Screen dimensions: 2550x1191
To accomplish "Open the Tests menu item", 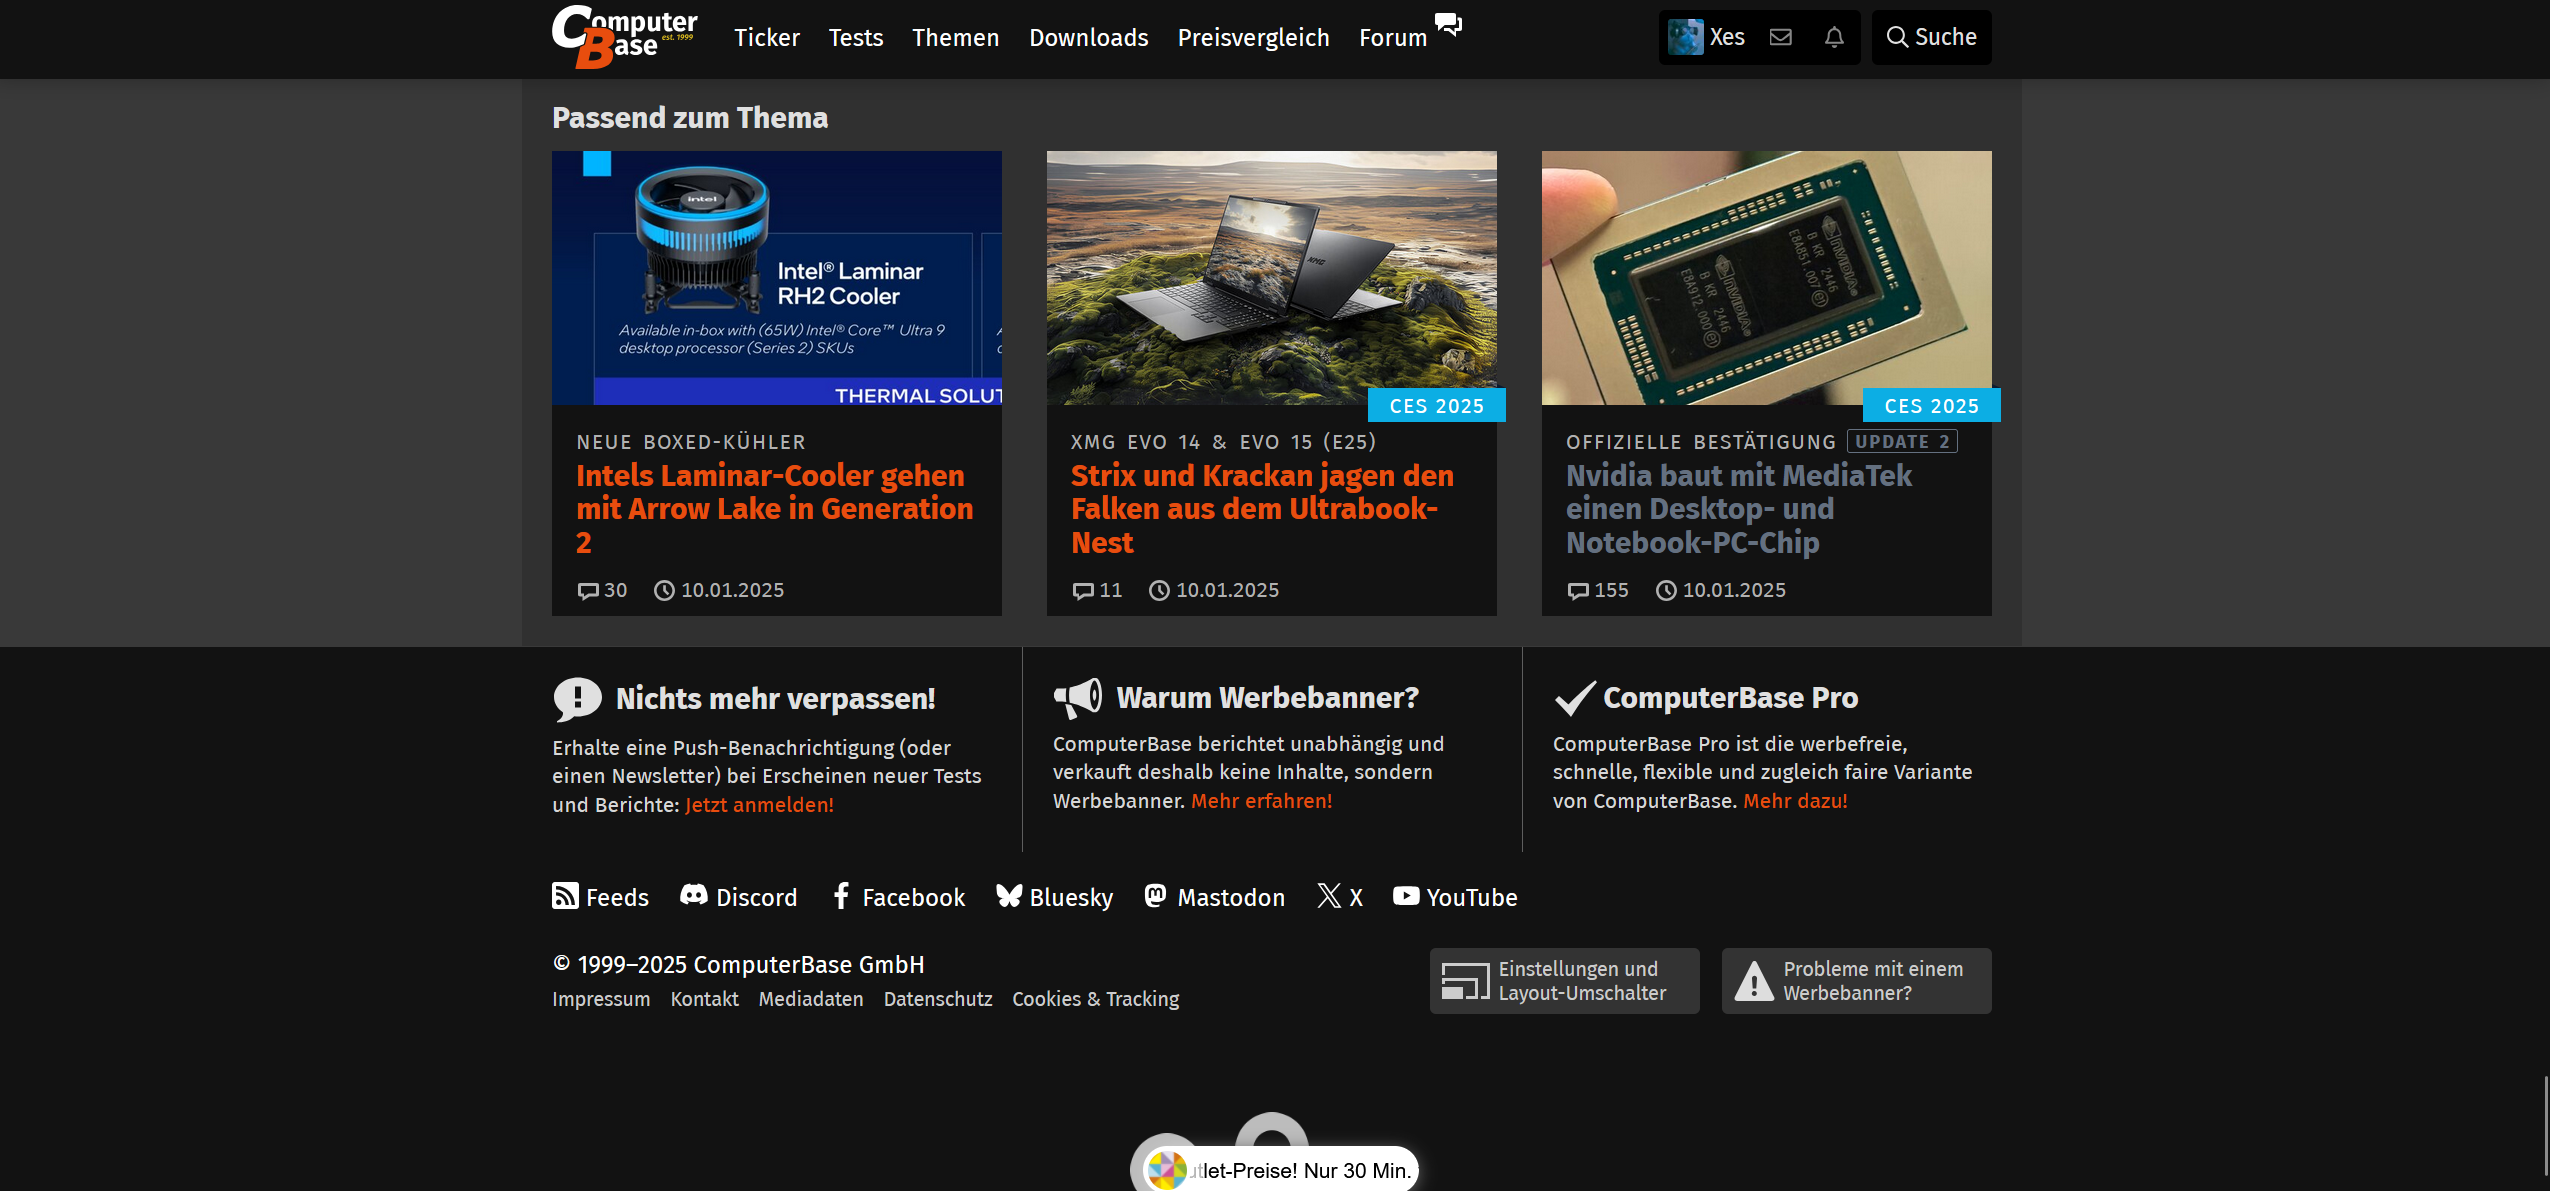I will 856,38.
